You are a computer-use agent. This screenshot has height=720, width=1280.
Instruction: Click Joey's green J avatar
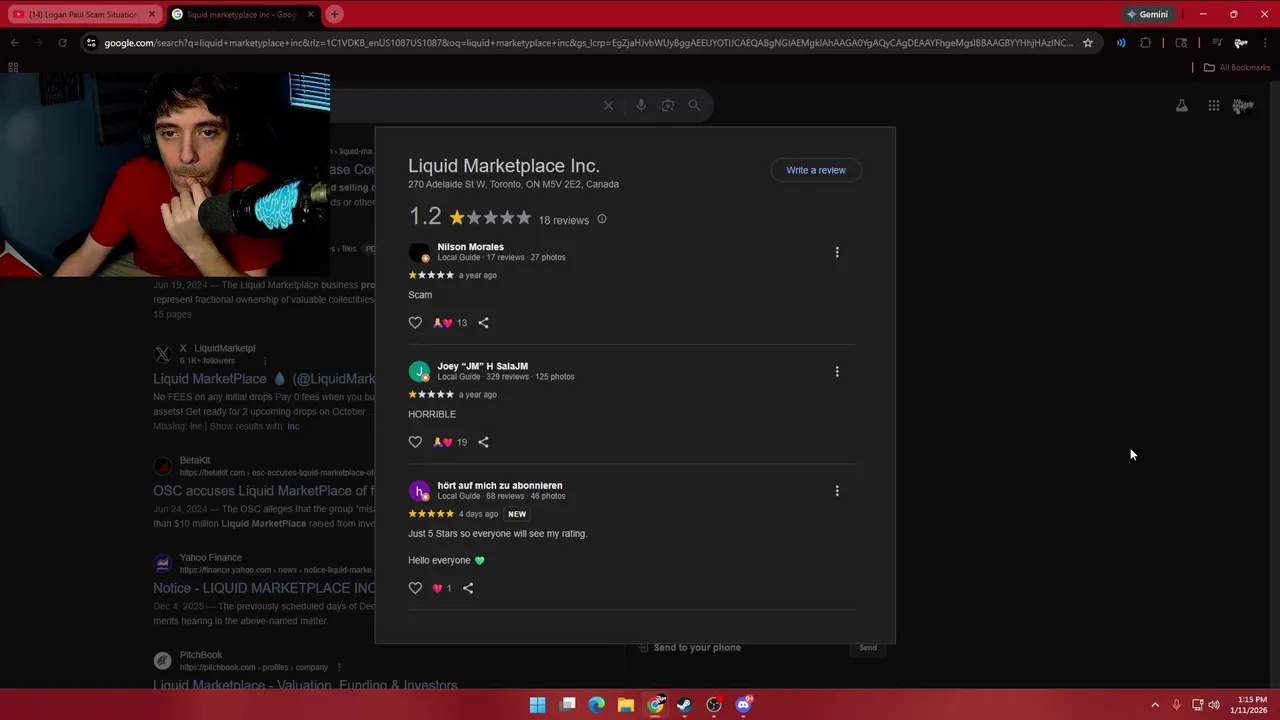coord(419,371)
